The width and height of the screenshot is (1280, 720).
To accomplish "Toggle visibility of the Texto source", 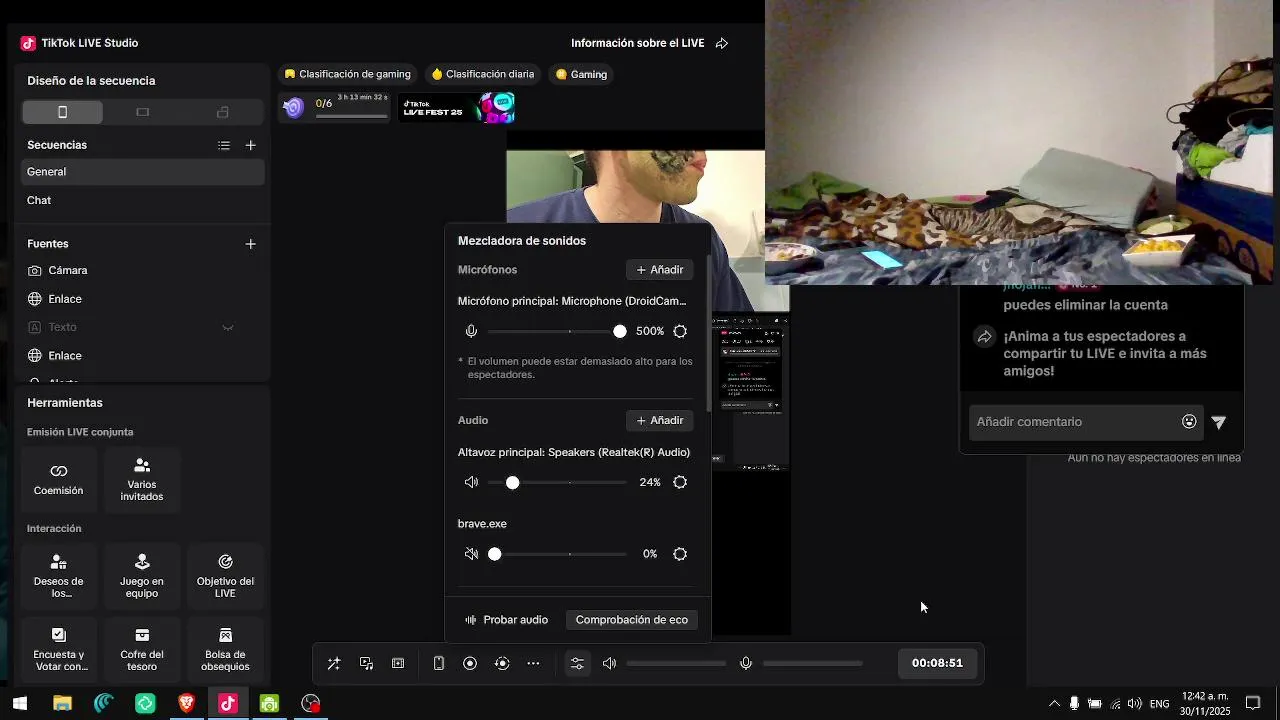I will point(228,327).
